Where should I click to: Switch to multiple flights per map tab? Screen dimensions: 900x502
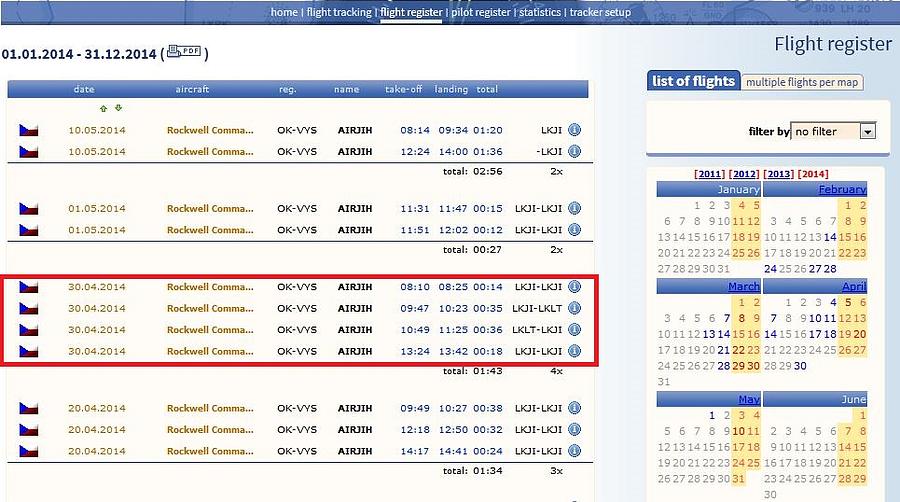(x=802, y=82)
